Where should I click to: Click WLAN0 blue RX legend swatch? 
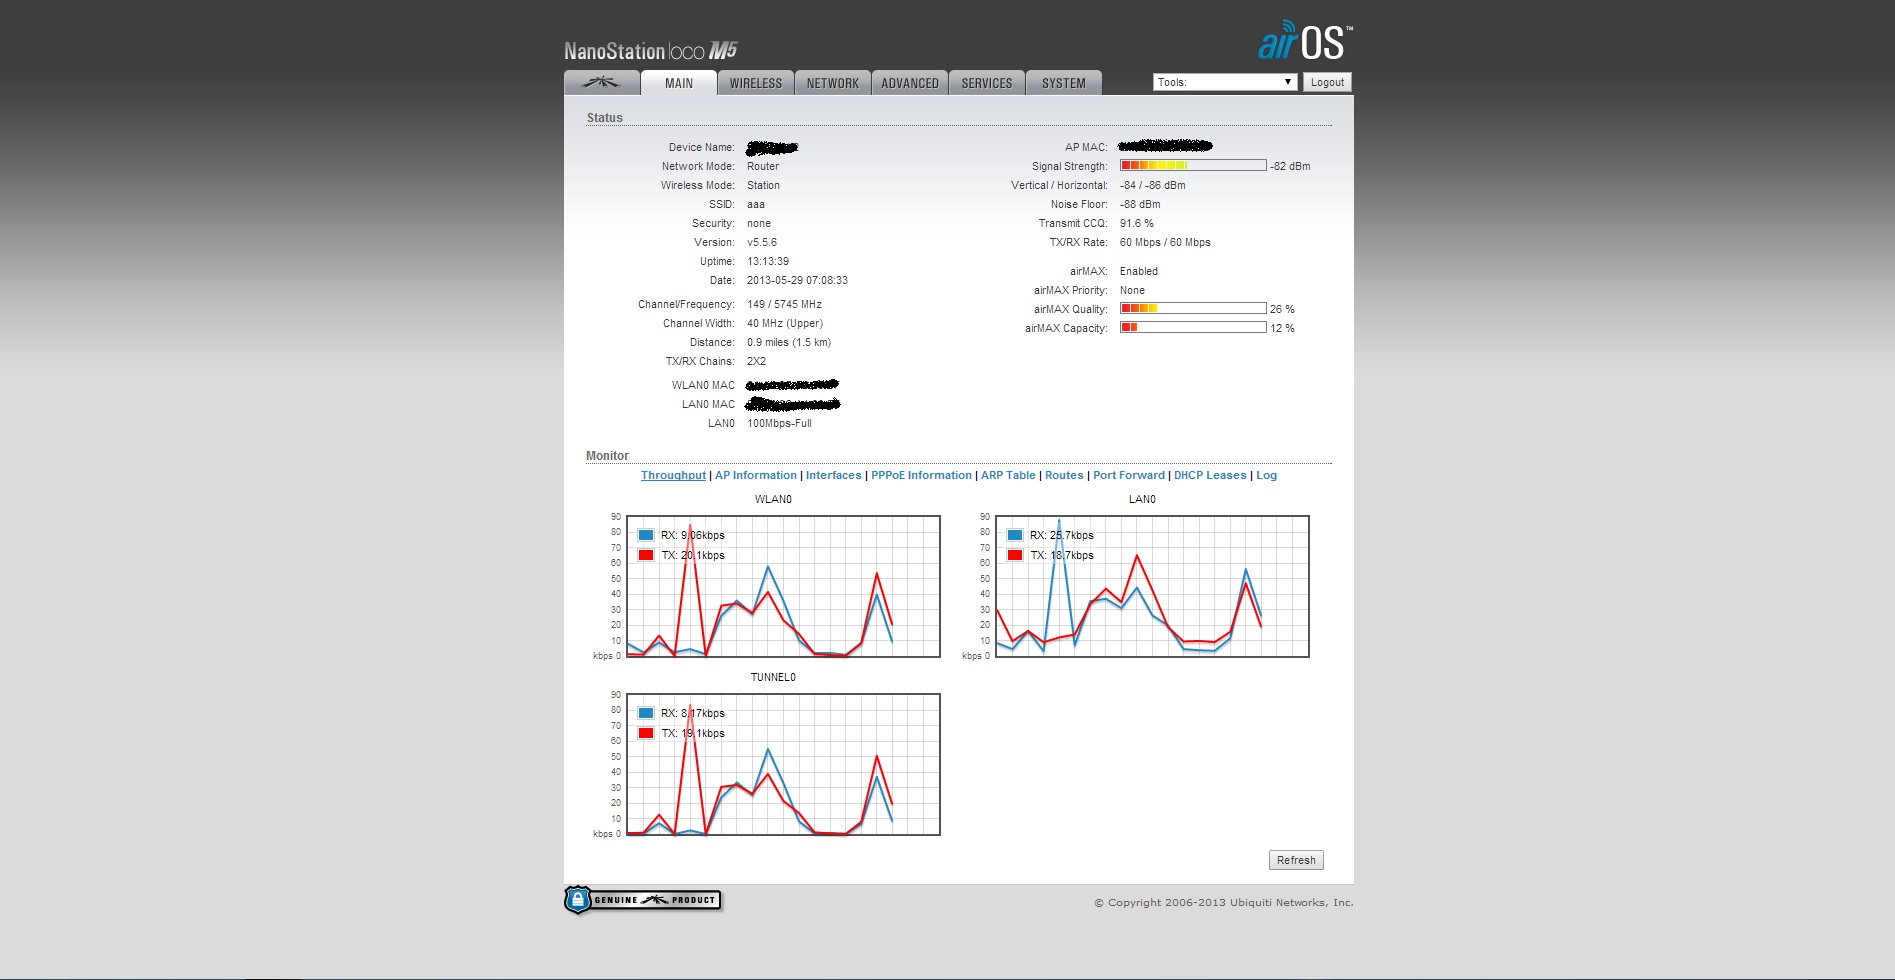pyautogui.click(x=646, y=535)
